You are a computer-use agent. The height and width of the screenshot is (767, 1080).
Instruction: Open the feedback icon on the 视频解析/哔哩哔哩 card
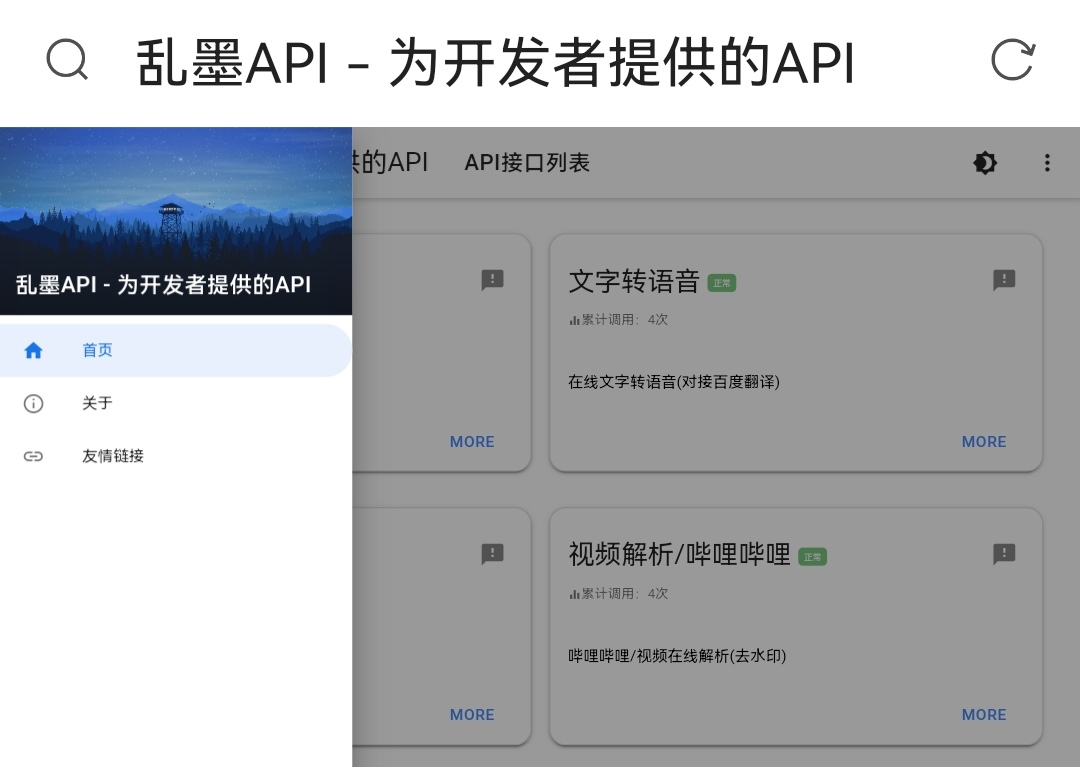[1004, 554]
